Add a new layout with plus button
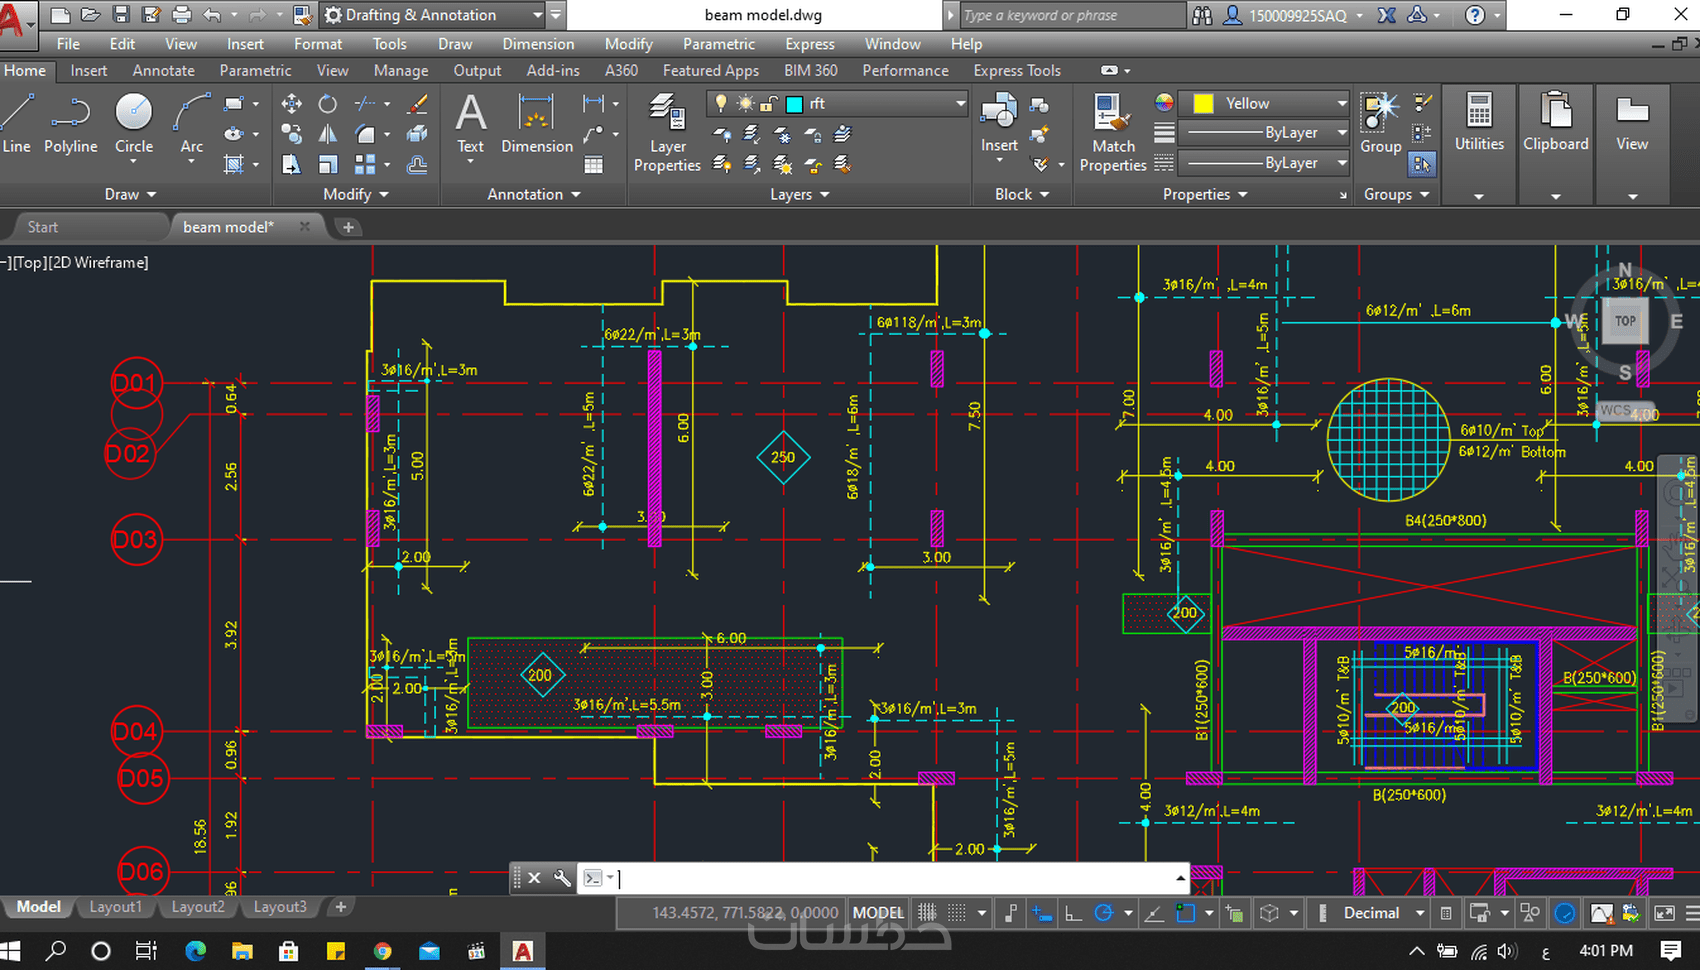 point(341,907)
